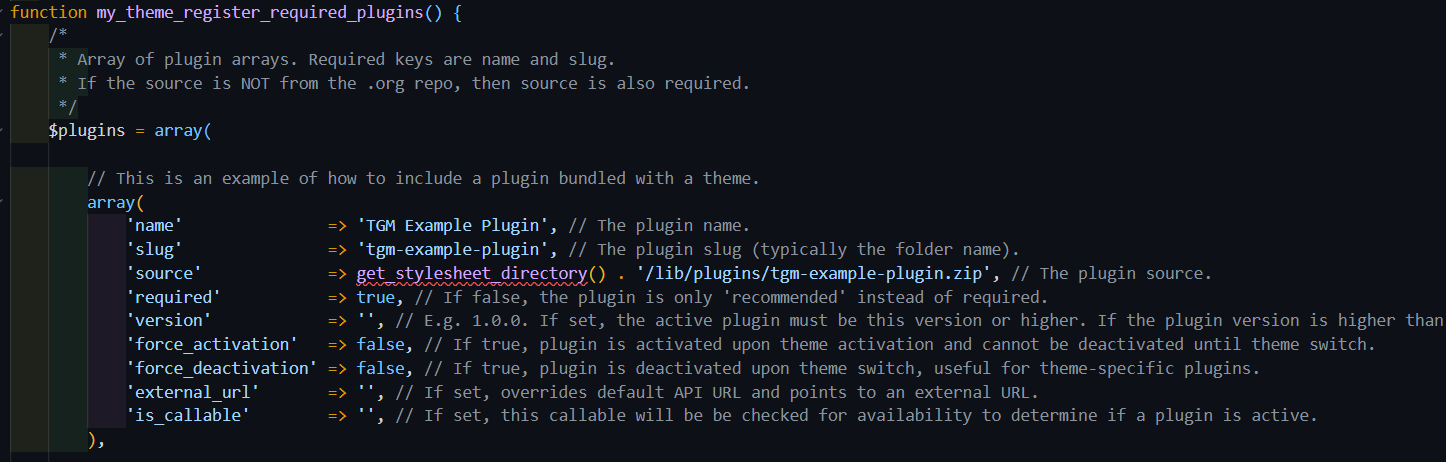Click the closing parenthesis of inner array
The width and height of the screenshot is (1446, 462).
(x=92, y=440)
